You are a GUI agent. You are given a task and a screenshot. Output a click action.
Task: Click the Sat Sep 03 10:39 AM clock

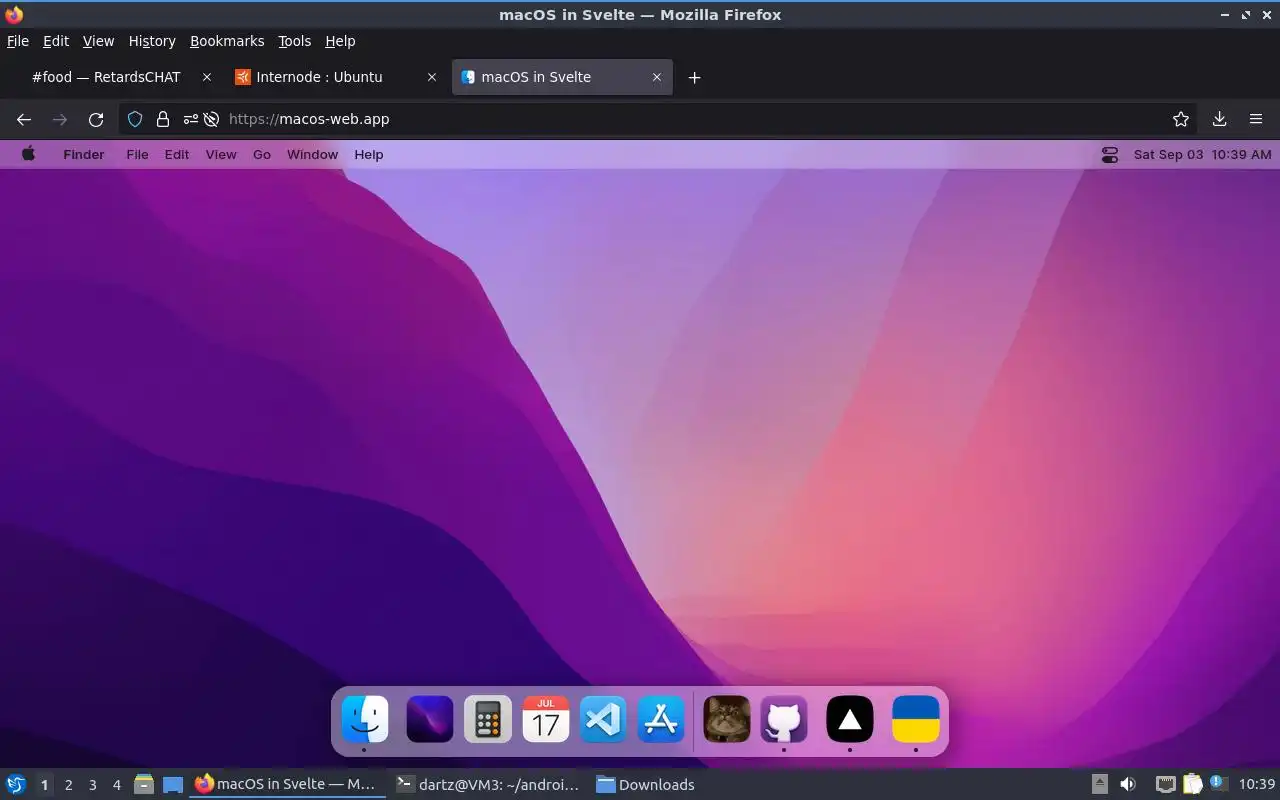[x=1203, y=155]
